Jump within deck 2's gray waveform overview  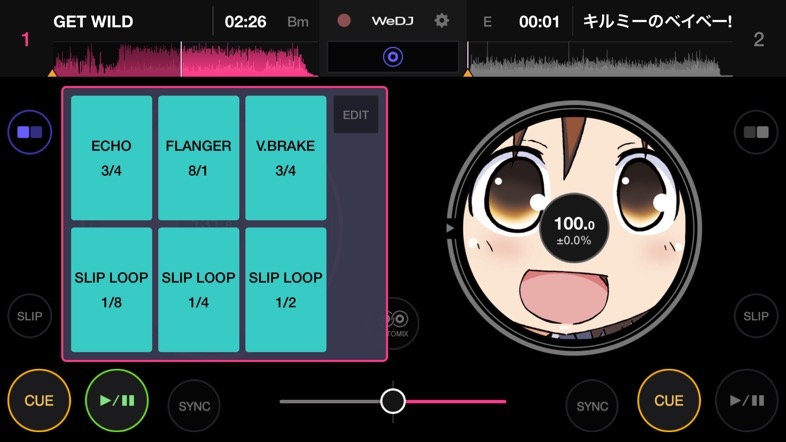(x=600, y=59)
